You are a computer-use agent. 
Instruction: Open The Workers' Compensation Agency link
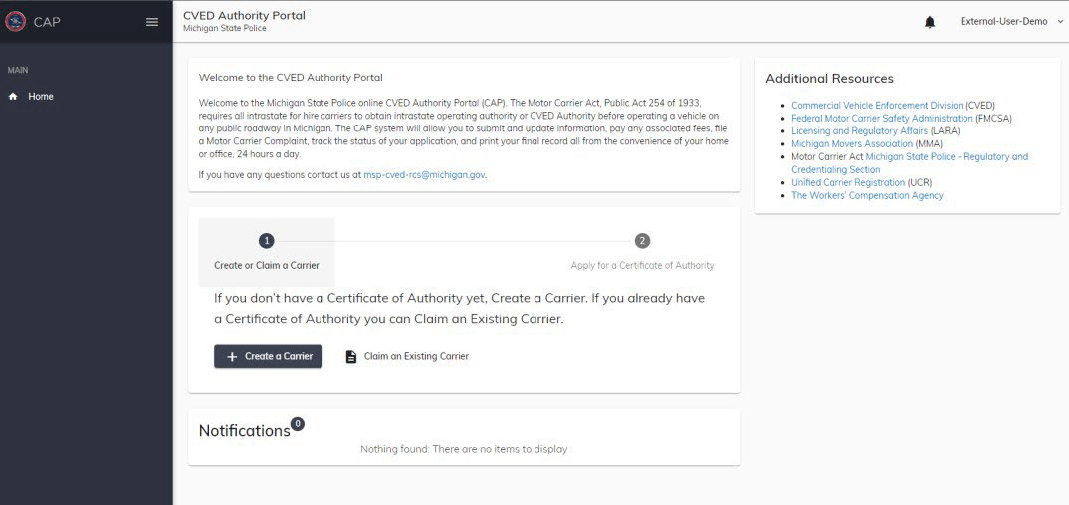coord(867,196)
